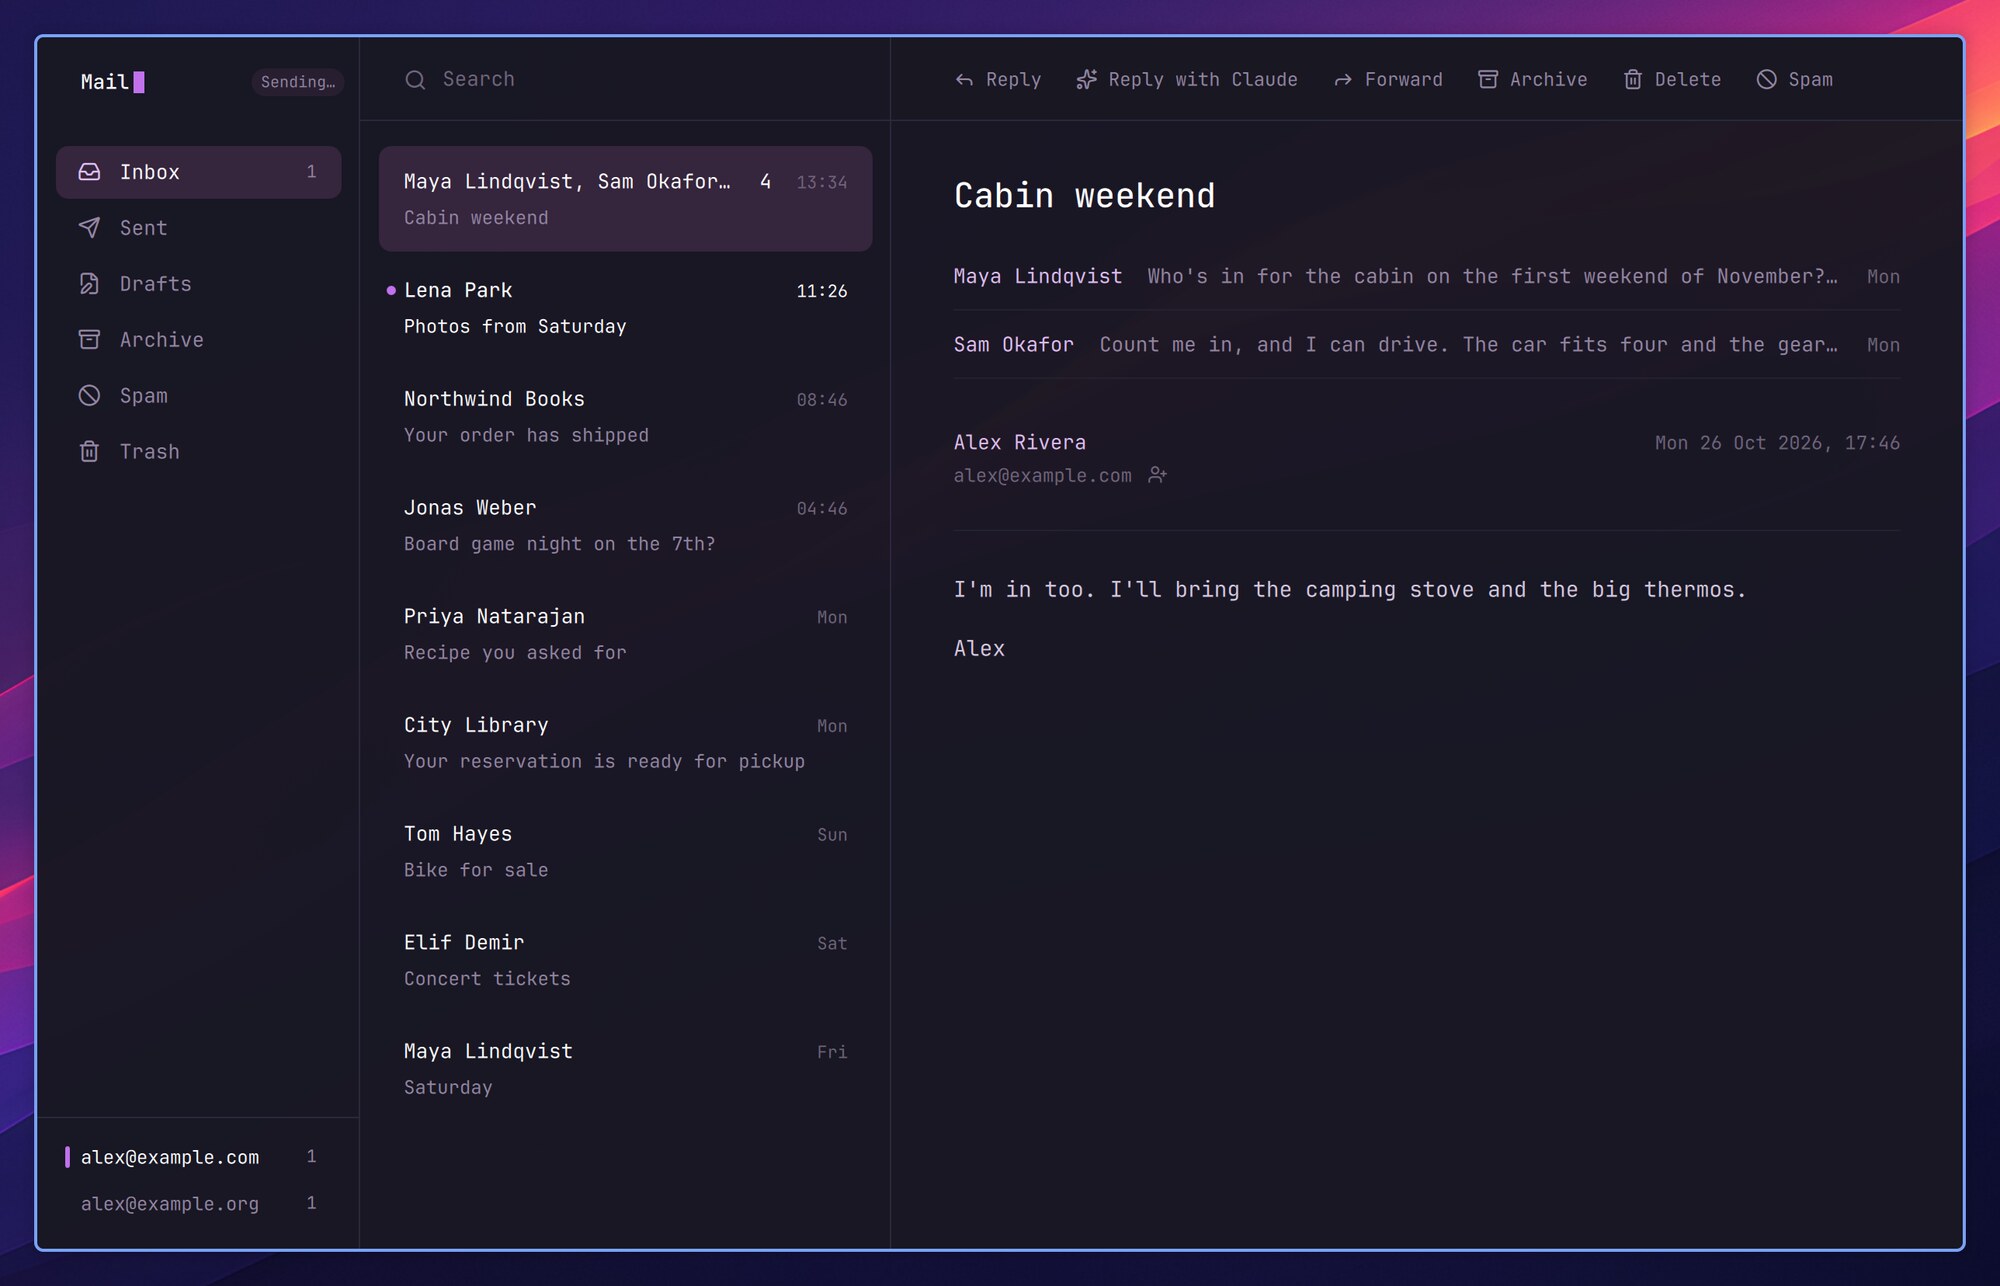Open City Library reservation email
Screen dimensions: 2000x1286
(x=625, y=743)
